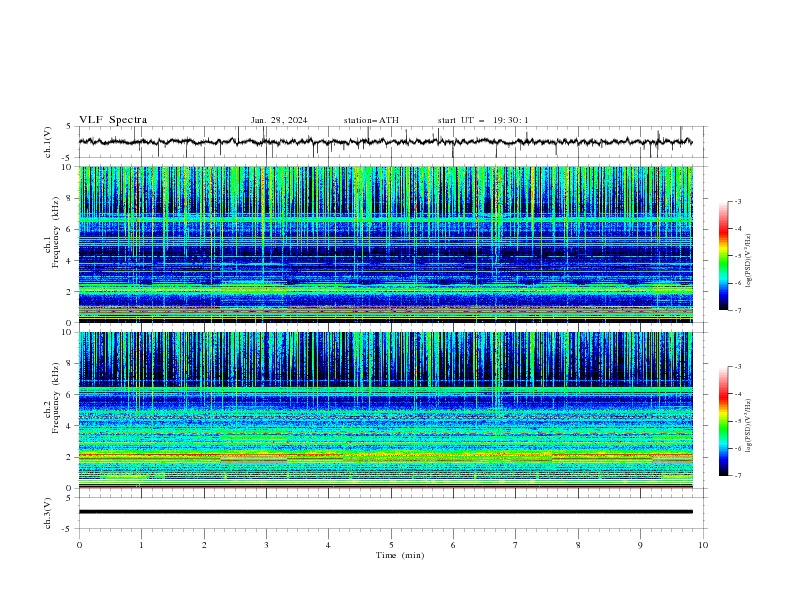This screenshot has width=792, height=612.
Task: Click time axis tick label "1"
Action: tap(141, 545)
